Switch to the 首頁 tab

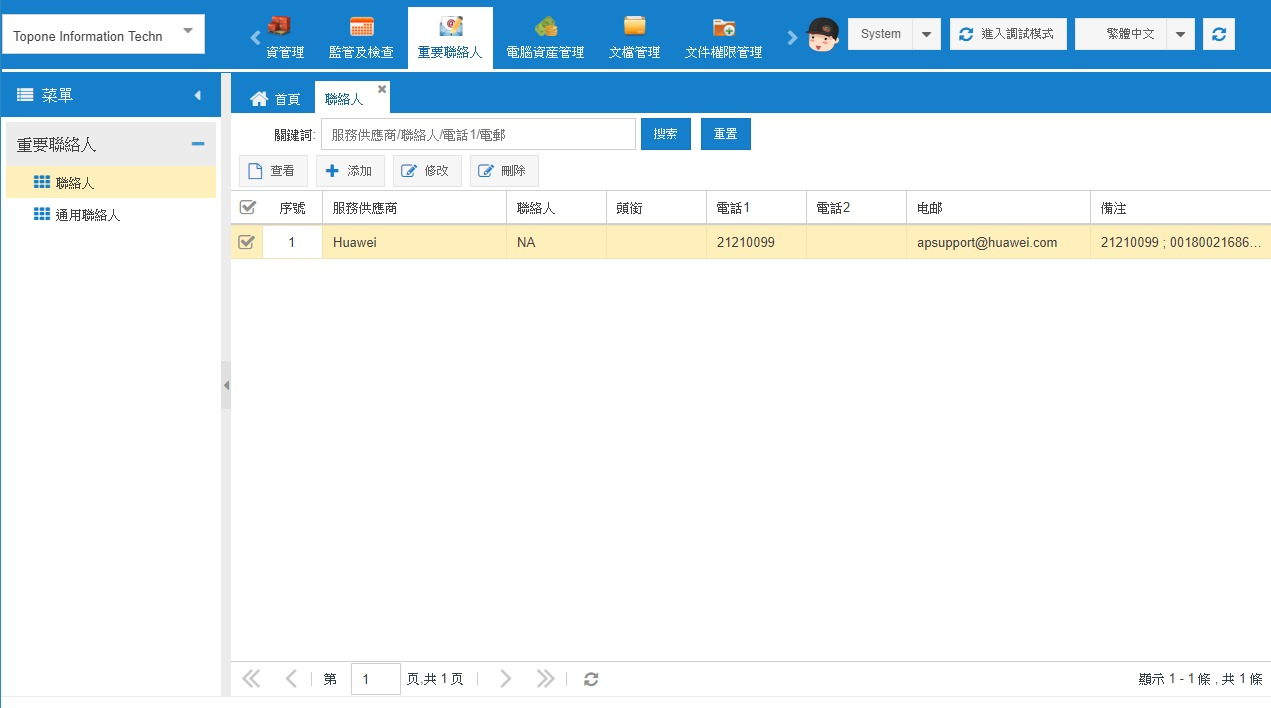tap(275, 98)
